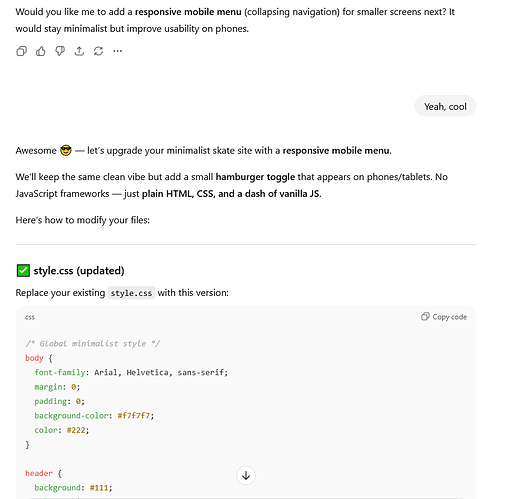Click the 'header' selector in the code block

[39, 473]
